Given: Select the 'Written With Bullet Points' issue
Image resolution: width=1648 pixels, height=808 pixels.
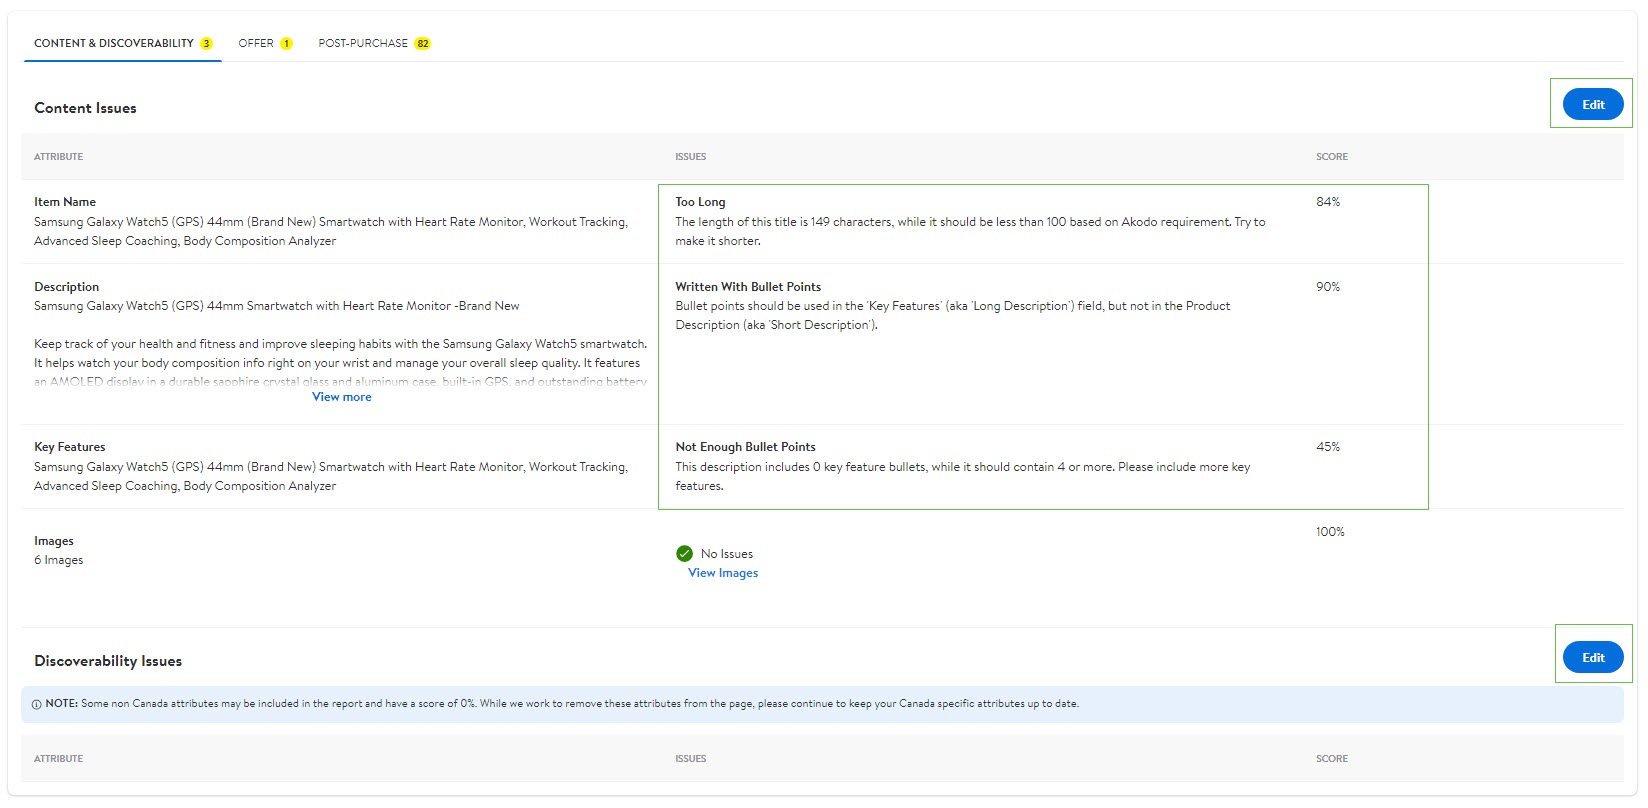Looking at the screenshot, I should pyautogui.click(x=748, y=287).
